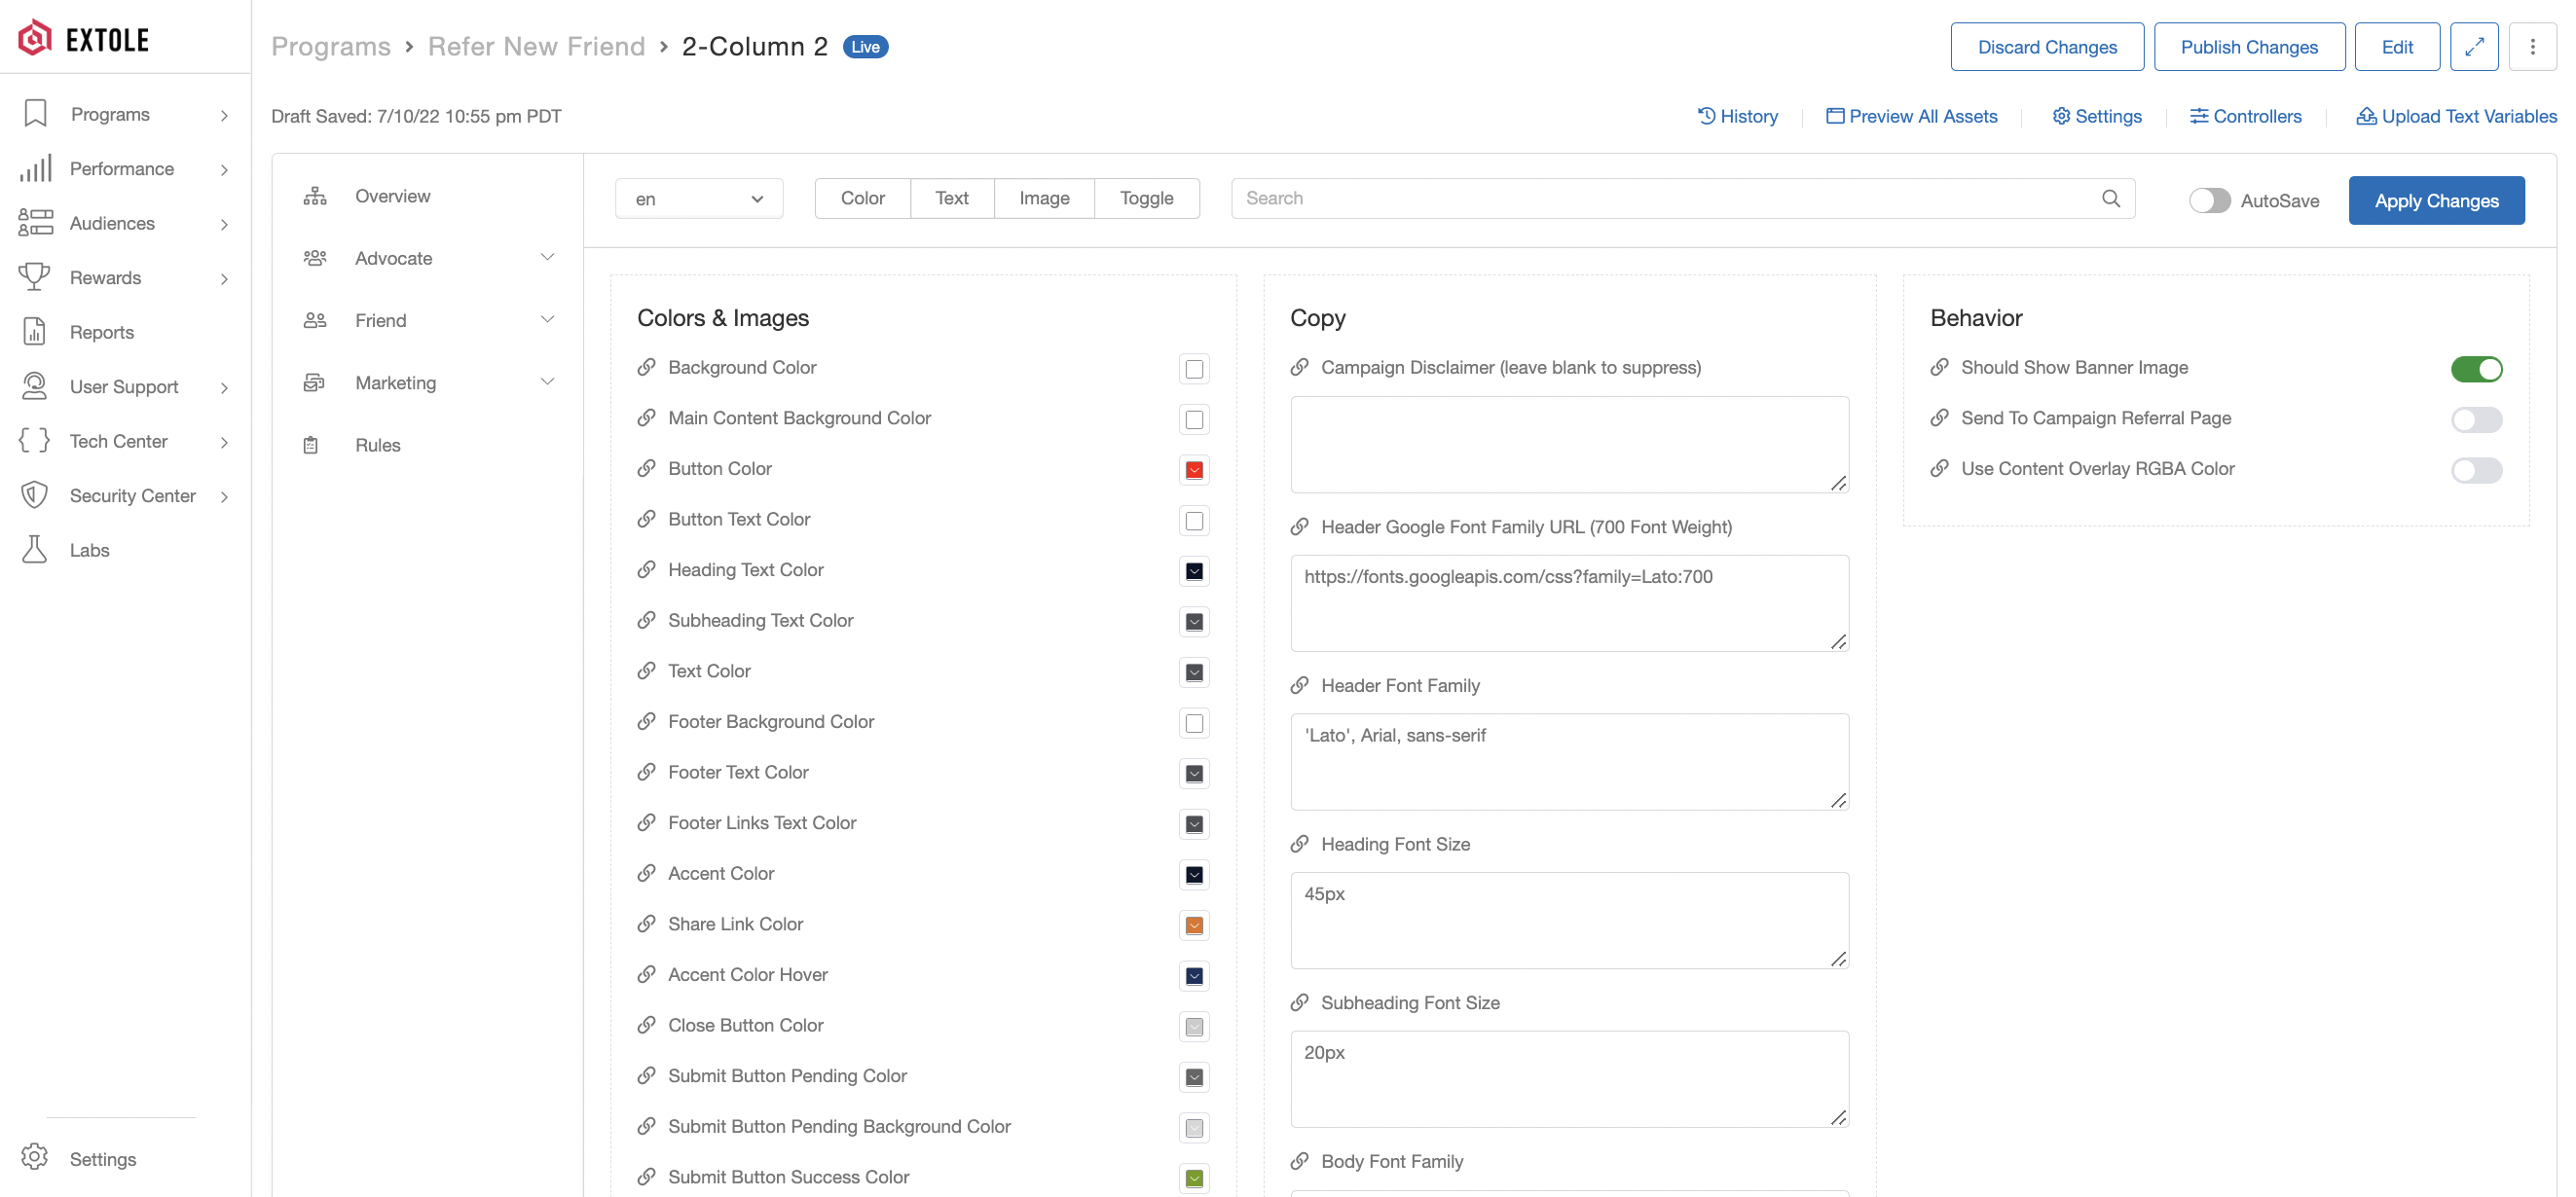This screenshot has width=2576, height=1197.
Task: Open Preview All Assets link
Action: click(1912, 116)
